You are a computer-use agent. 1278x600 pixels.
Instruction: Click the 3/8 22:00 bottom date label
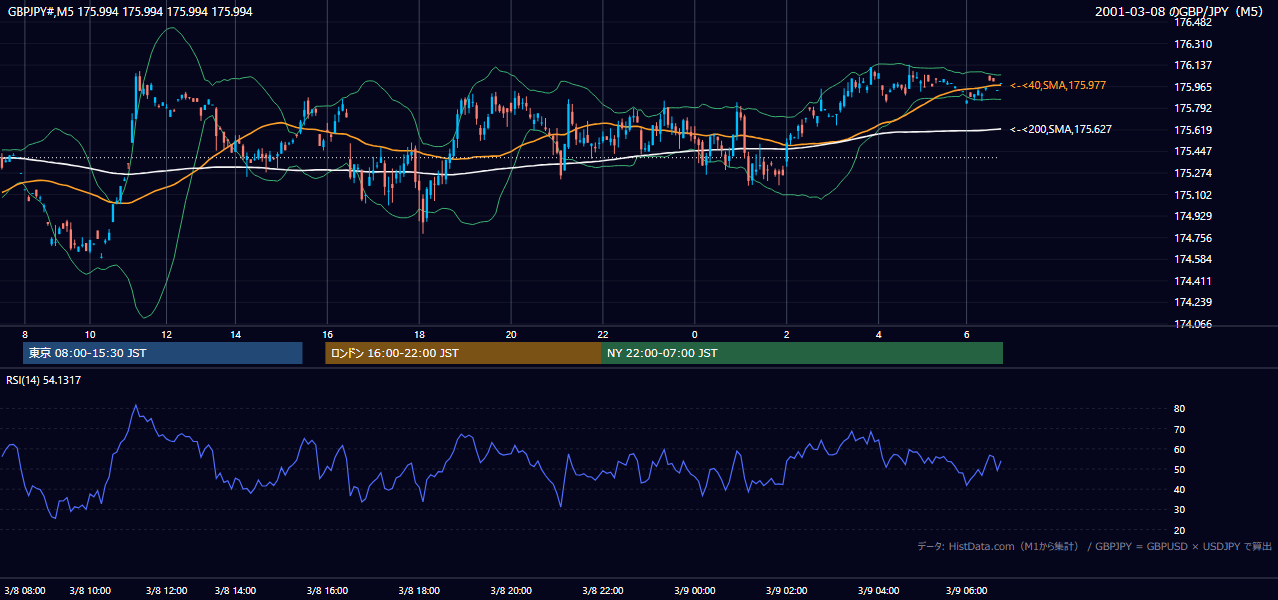pos(603,590)
